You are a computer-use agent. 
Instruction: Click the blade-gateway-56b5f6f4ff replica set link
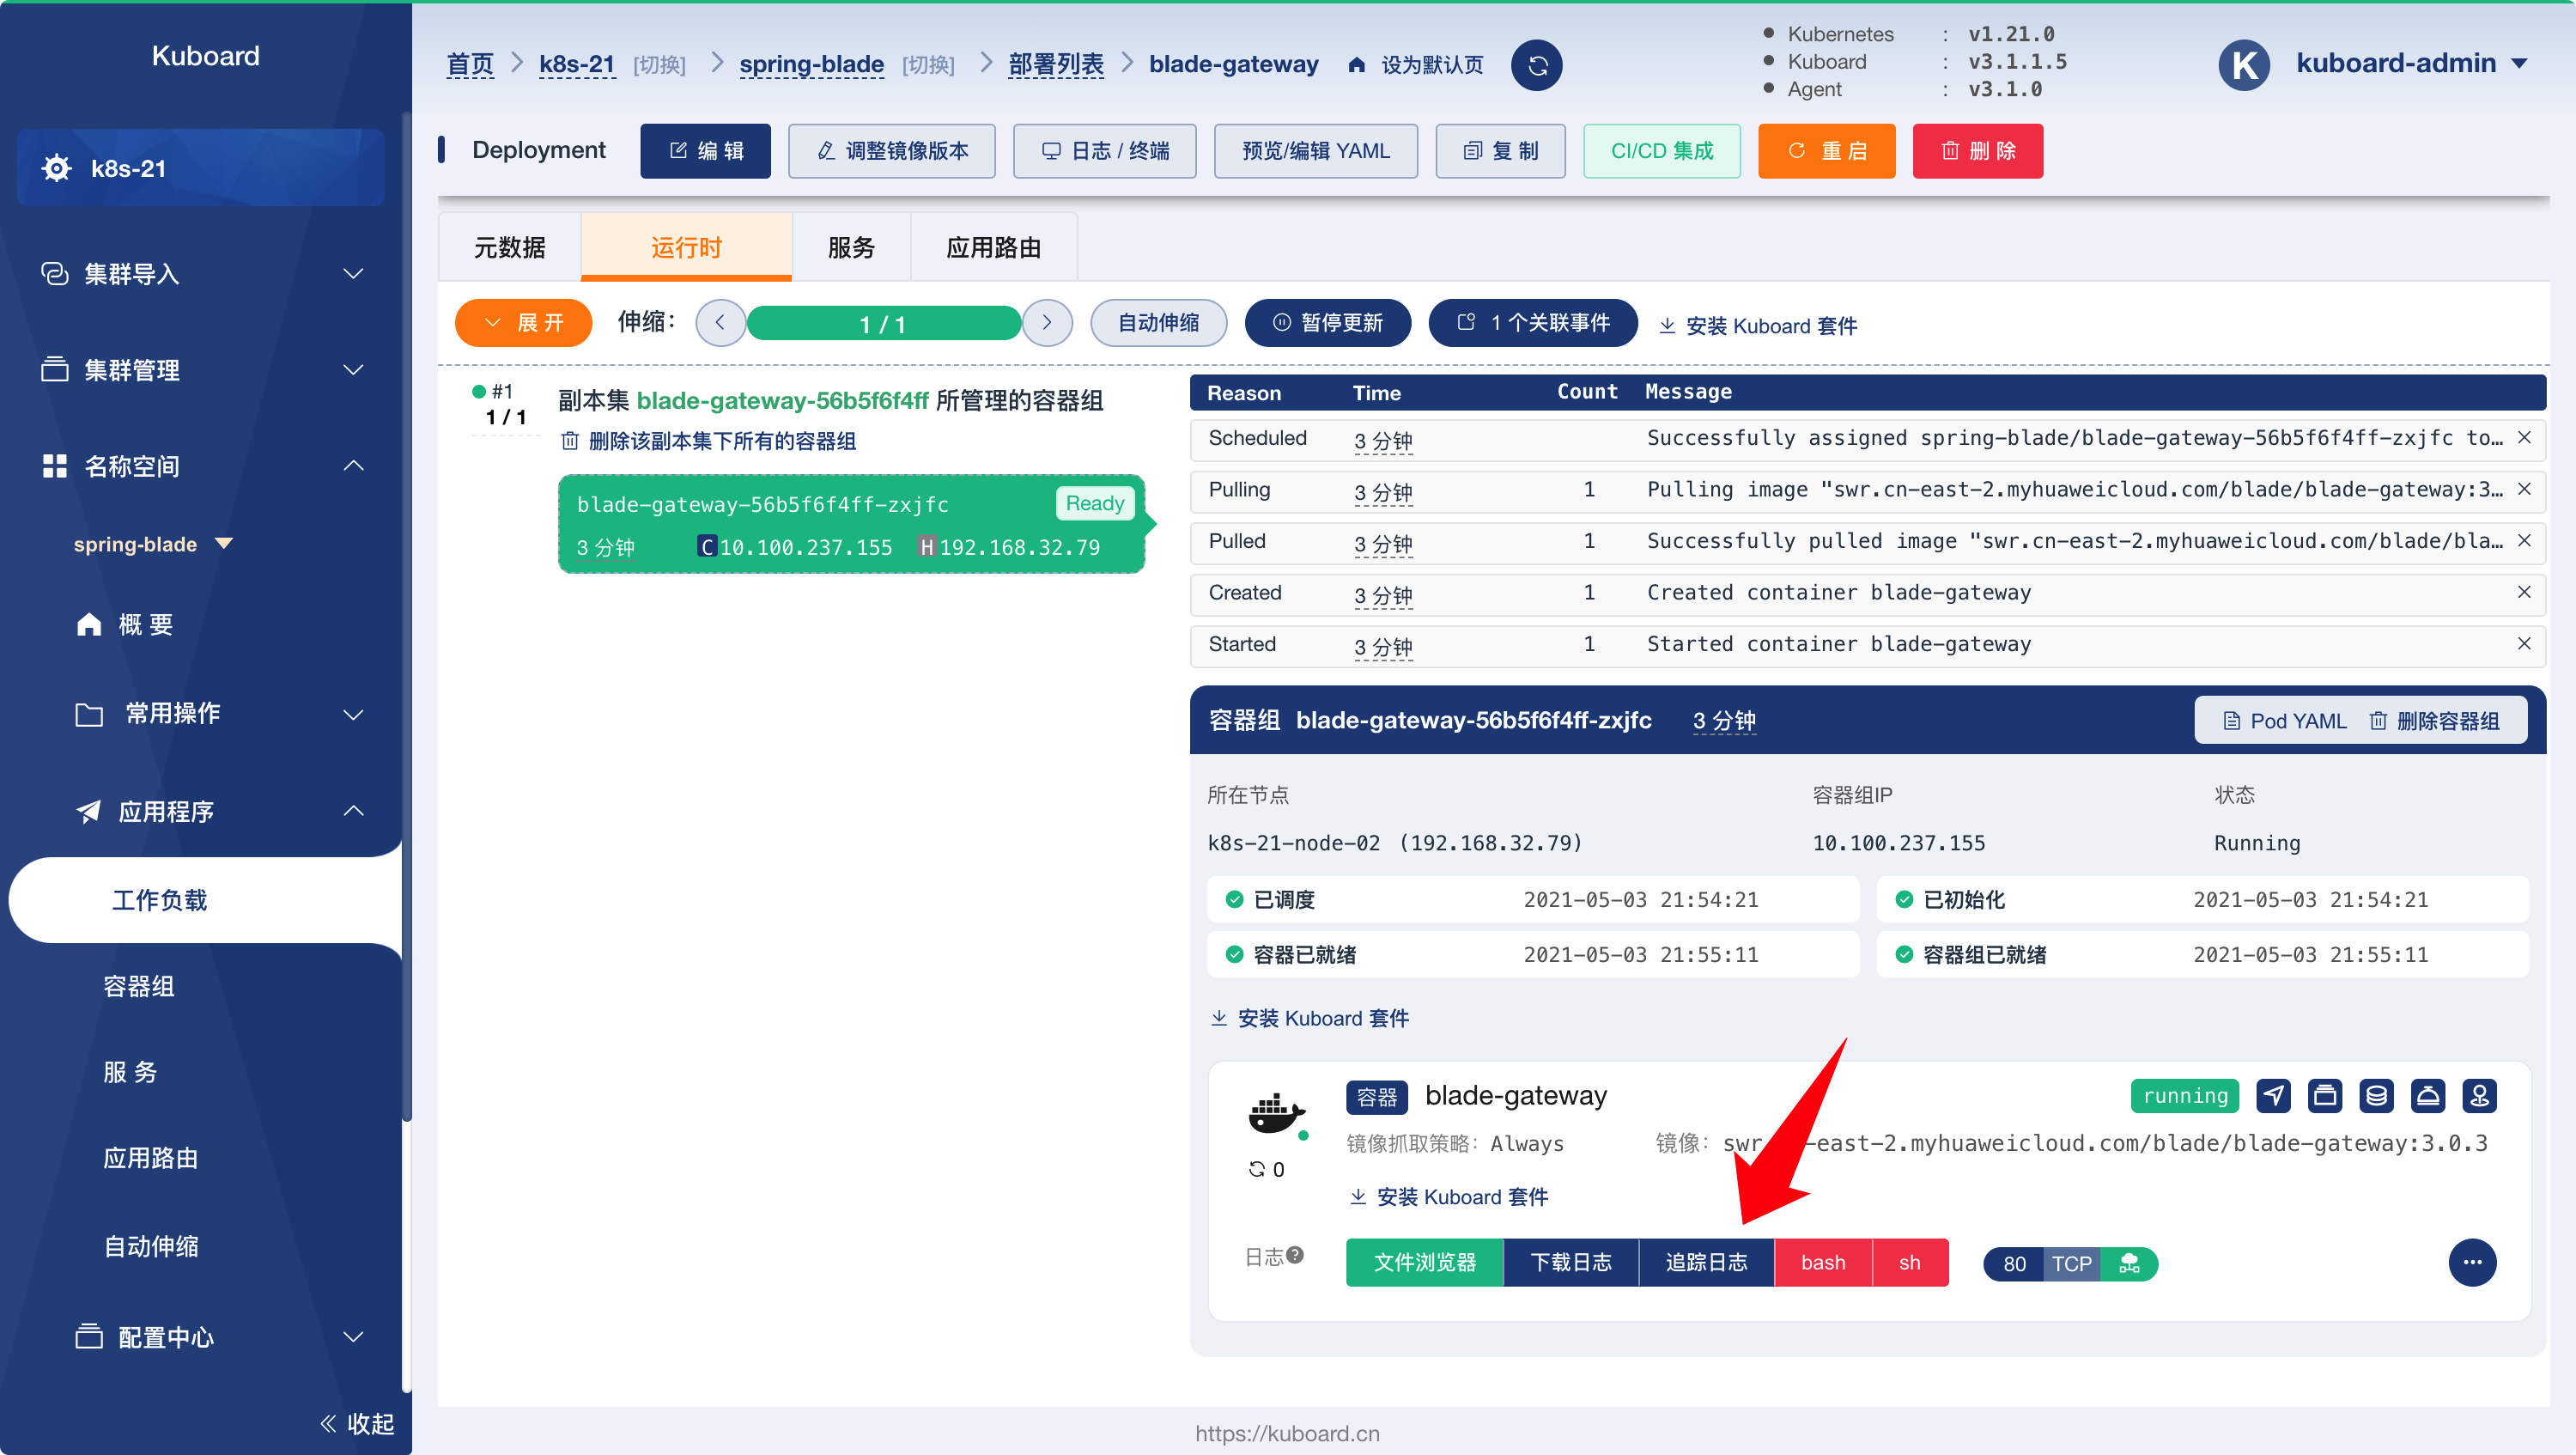pyautogui.click(x=782, y=401)
